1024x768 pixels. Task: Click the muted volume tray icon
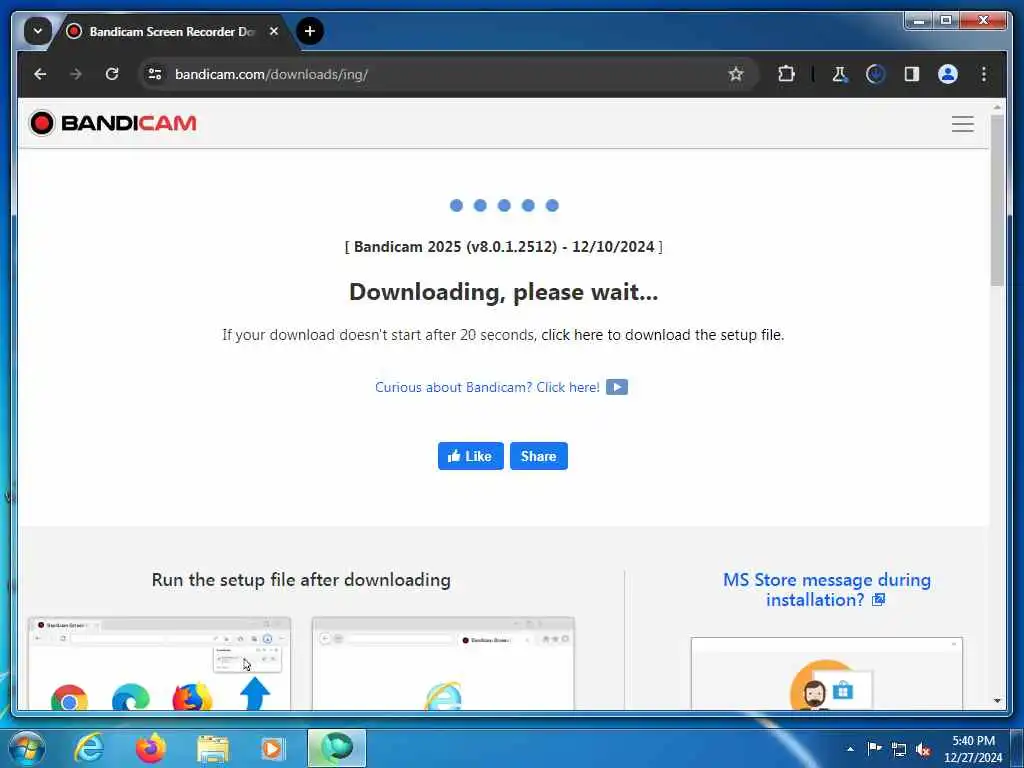[x=923, y=750]
